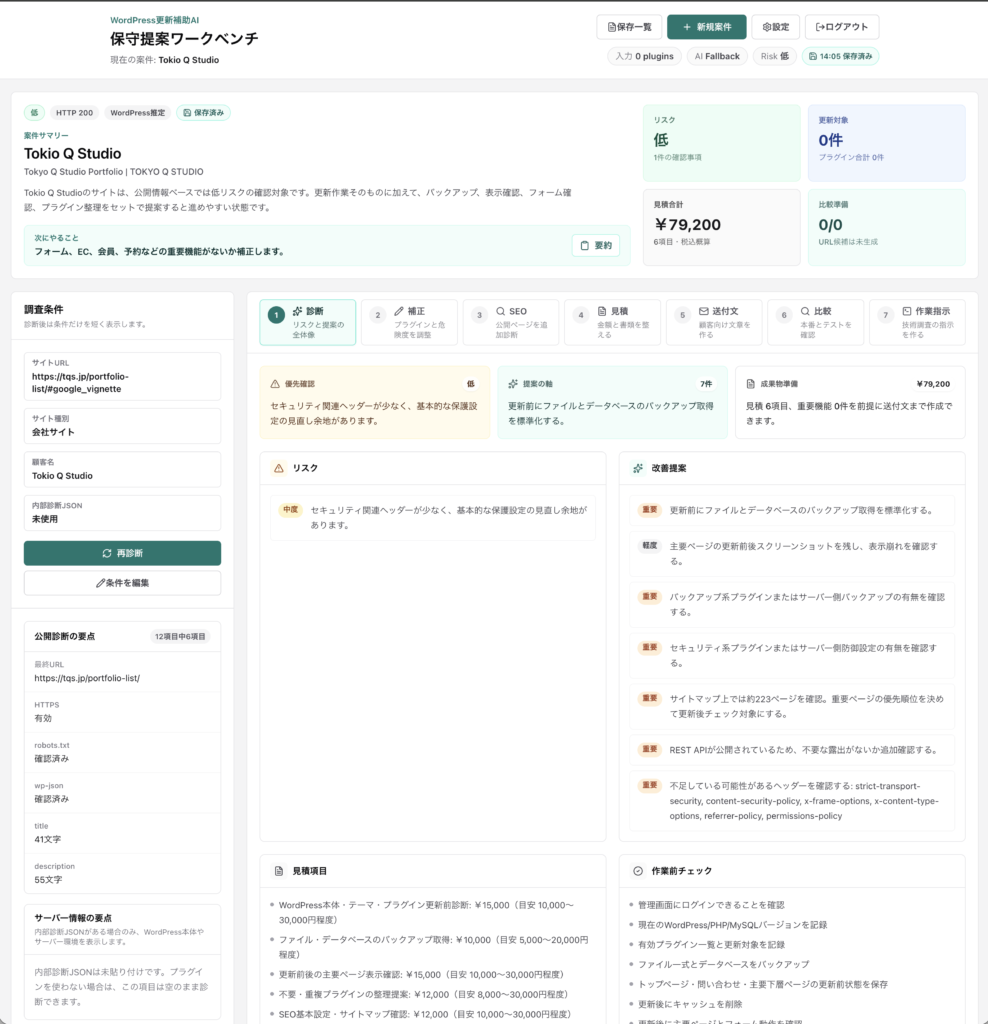The image size is (988, 1024).
Task: Click the リスク 低 summary card
Action: [722, 143]
